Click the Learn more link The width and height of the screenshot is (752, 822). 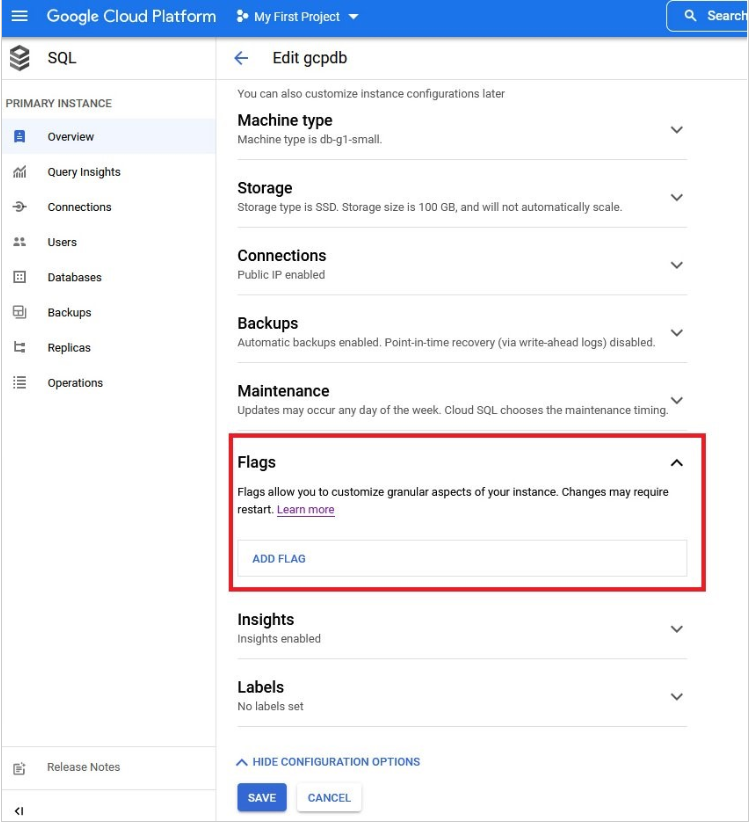[306, 510]
